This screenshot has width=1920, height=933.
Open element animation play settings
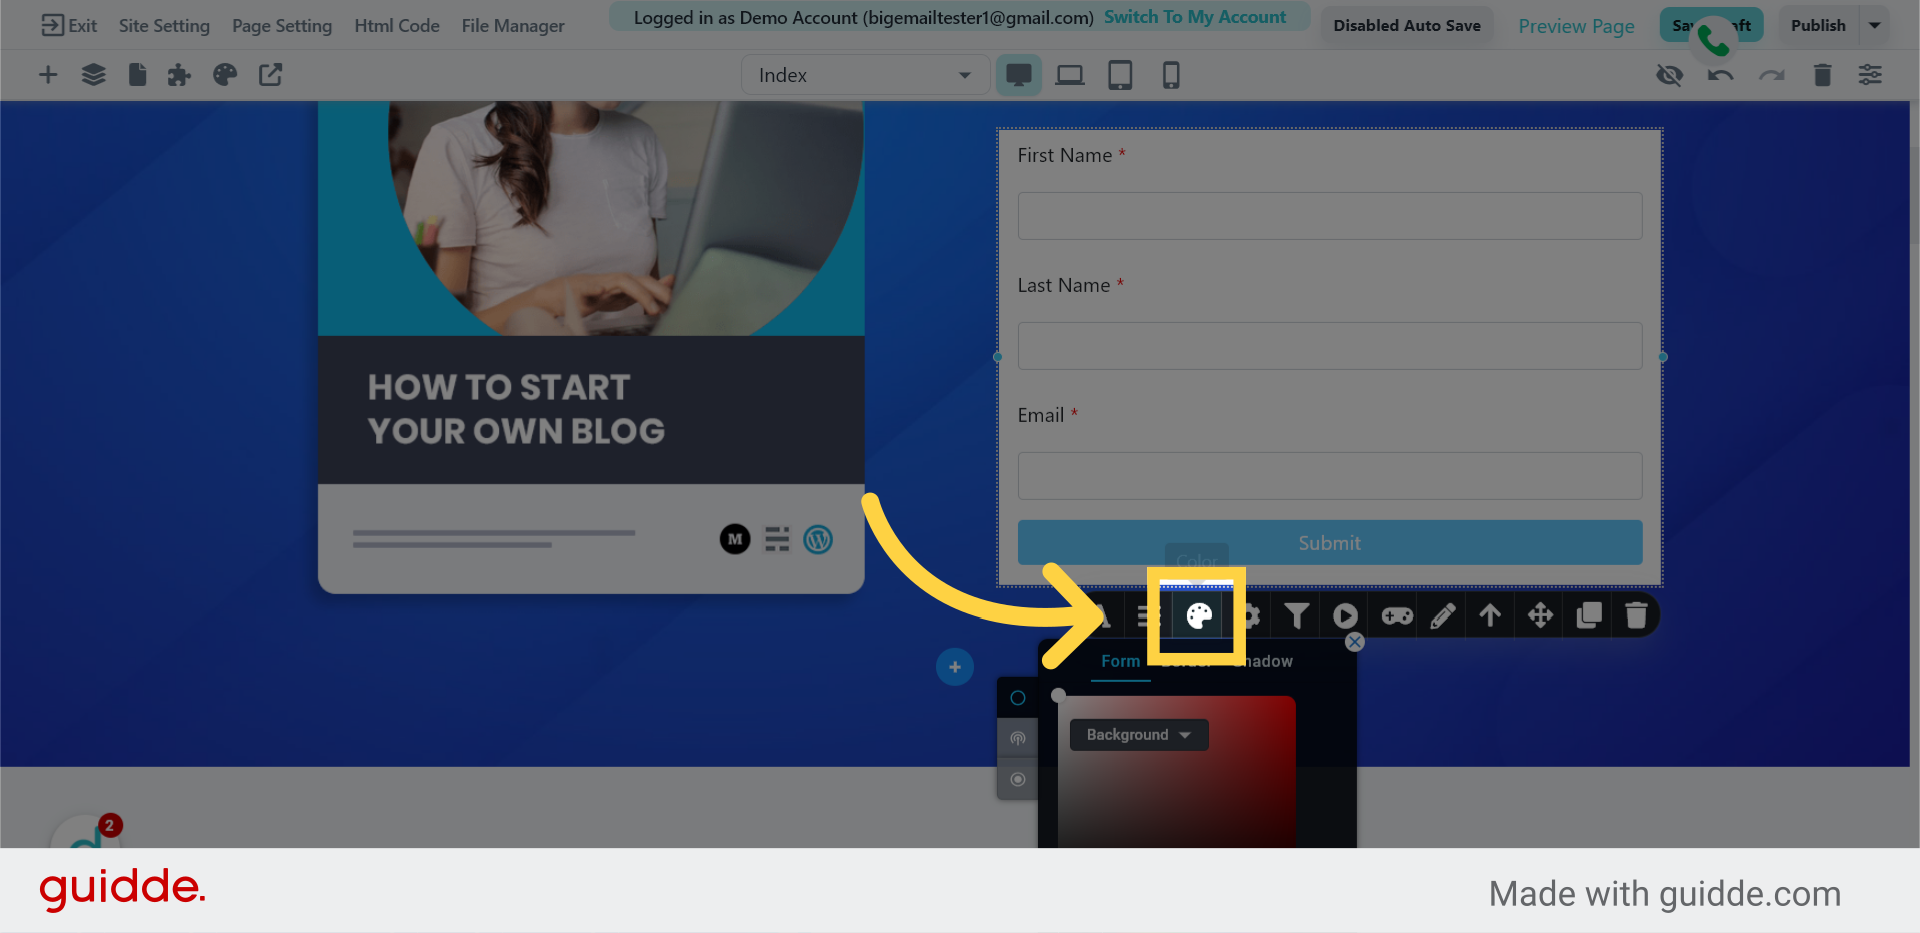[1345, 615]
